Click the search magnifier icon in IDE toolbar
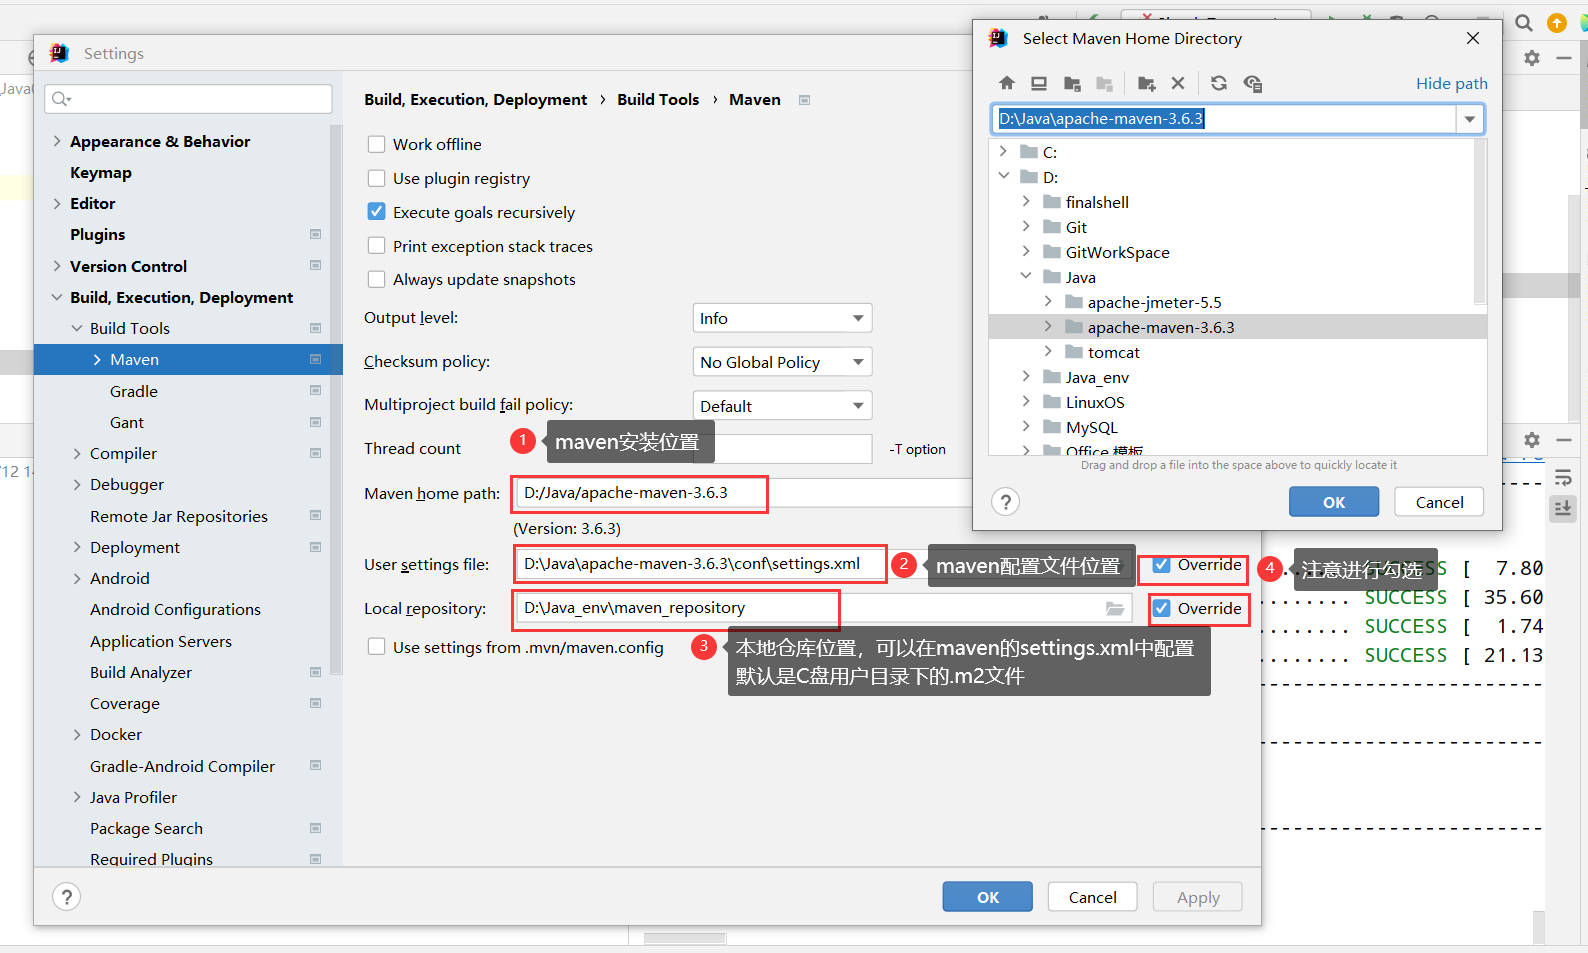Image resolution: width=1588 pixels, height=953 pixels. 1524,23
